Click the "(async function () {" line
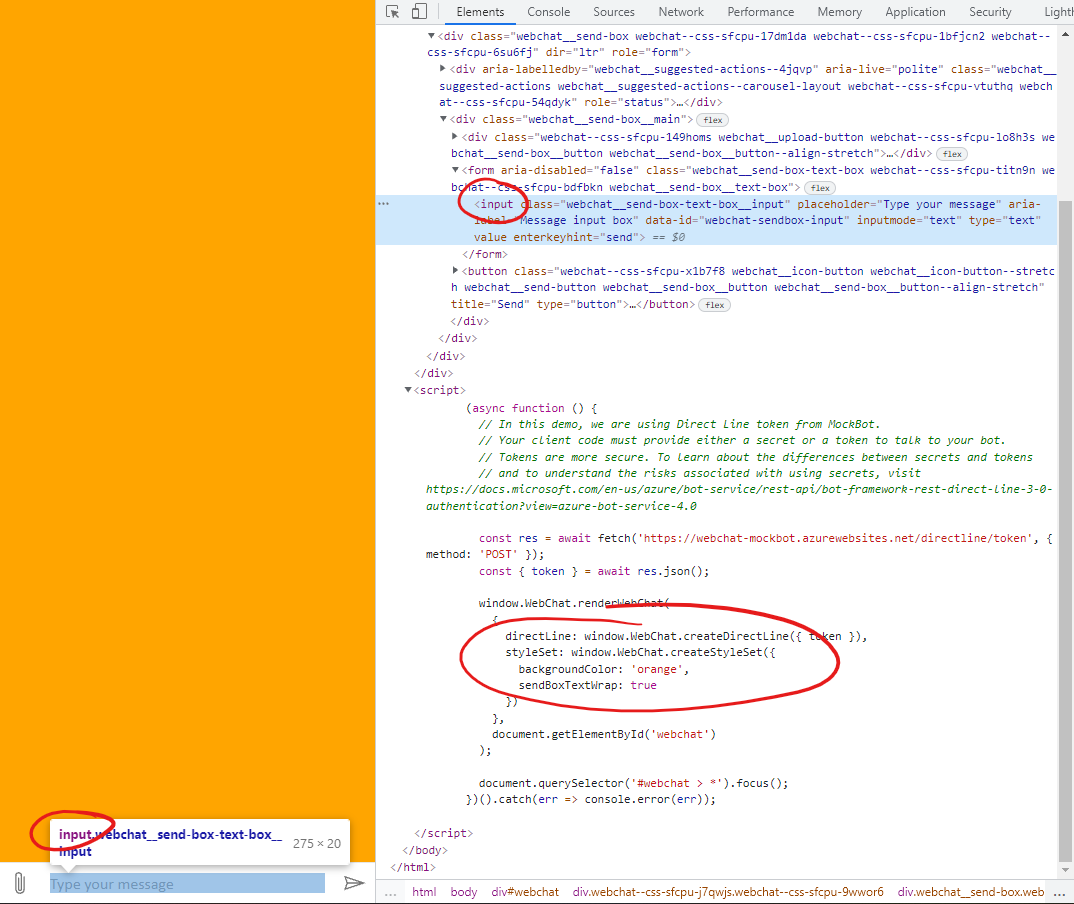The image size is (1074, 904). tap(532, 407)
